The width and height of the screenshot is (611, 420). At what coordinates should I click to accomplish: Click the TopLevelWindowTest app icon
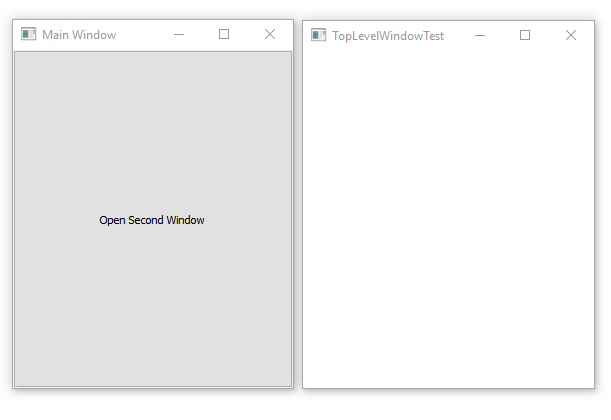(318, 35)
